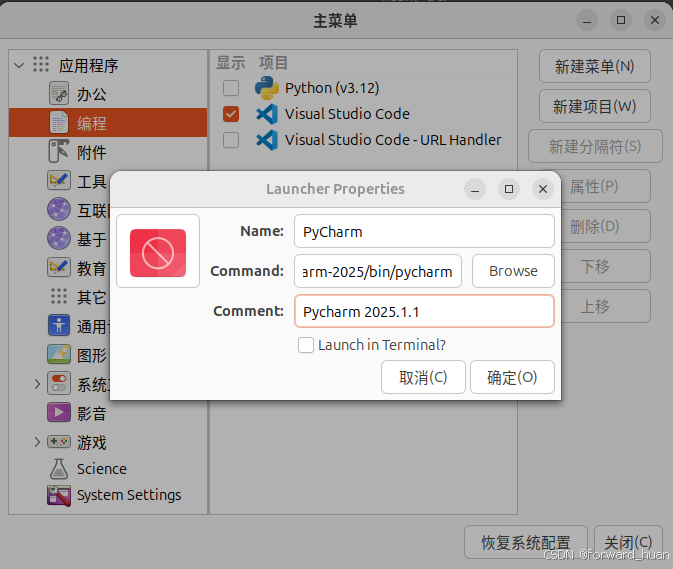Screen dimensions: 673x569
Task: Select the 办公 category icon
Action: click(59, 94)
